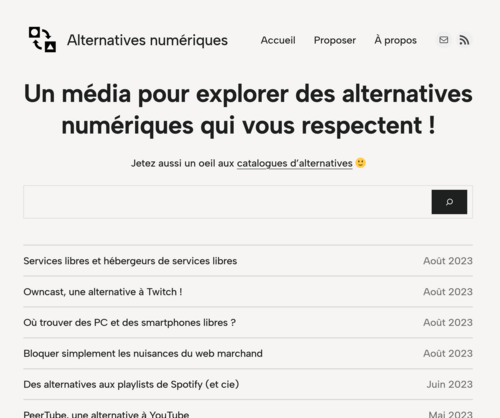Open Bloquer simplement les nuisances article
Viewport: 500px width, 418px height.
pyautogui.click(x=143, y=354)
